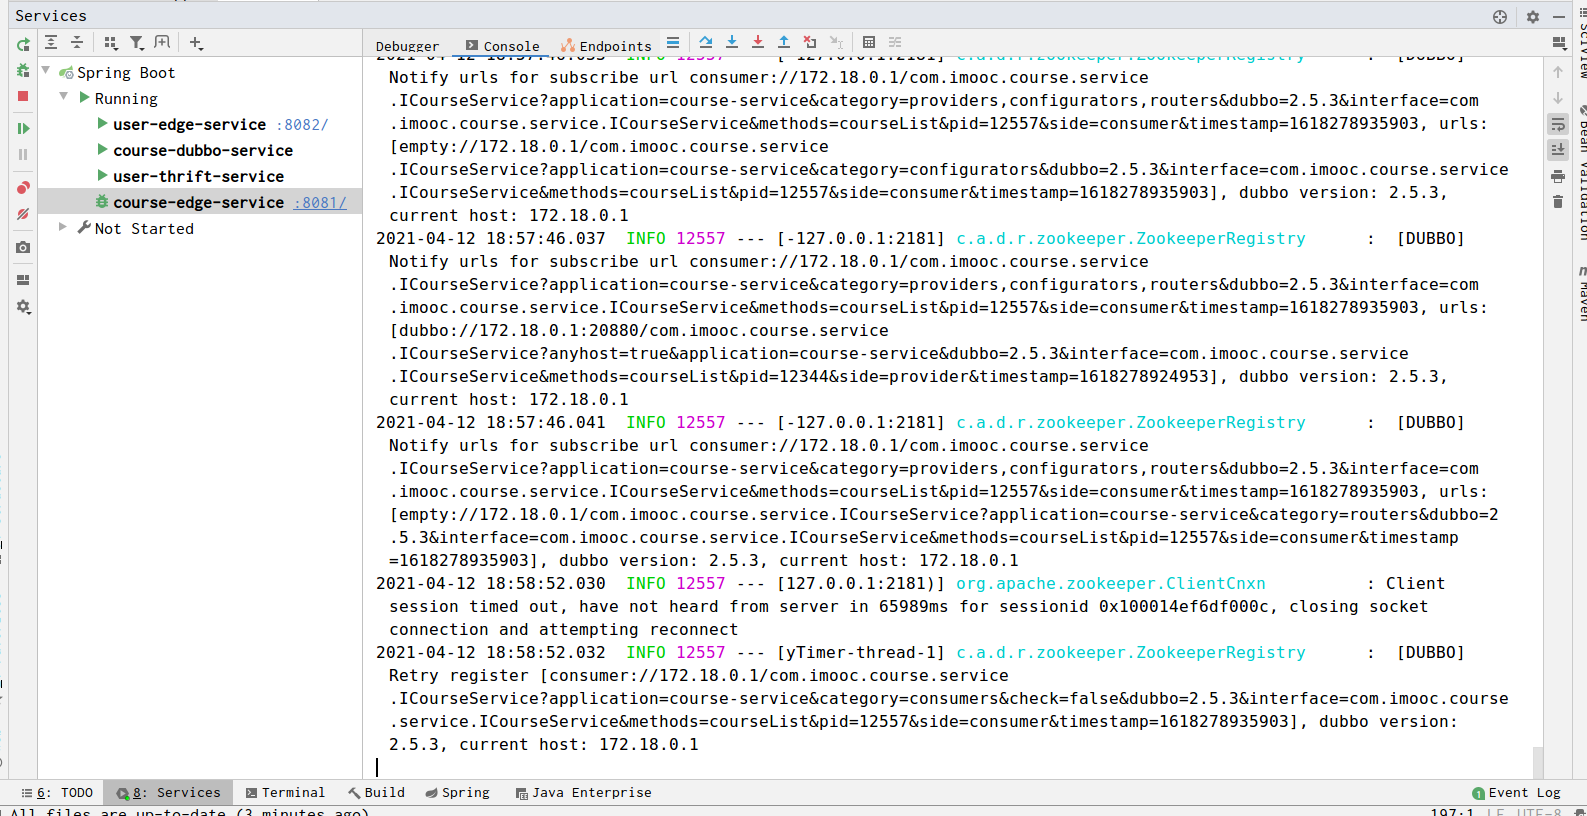Click crosshair locate icon in Services header
This screenshot has height=816, width=1587.
[1500, 16]
